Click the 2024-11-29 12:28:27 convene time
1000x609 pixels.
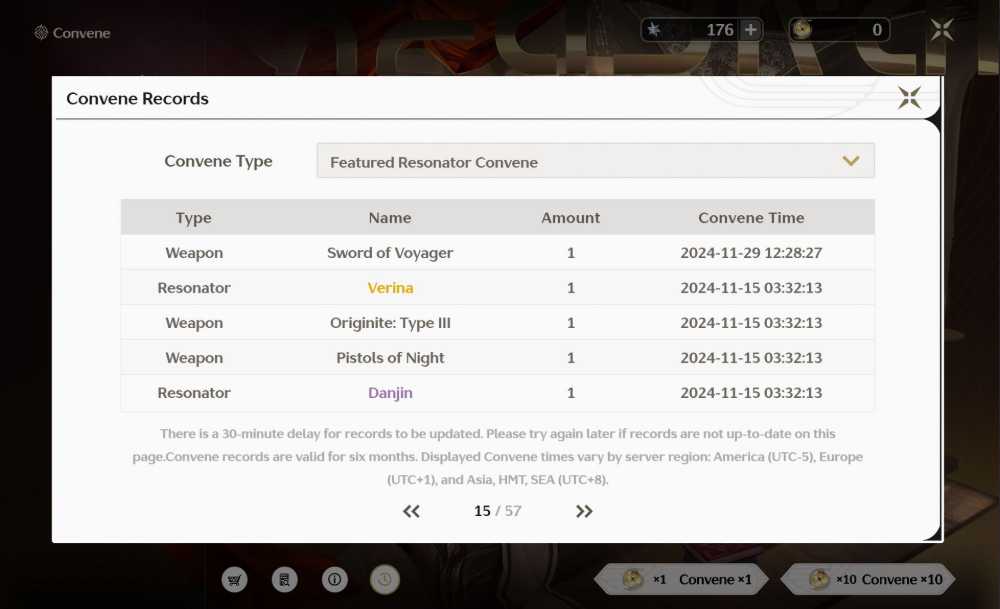pos(751,253)
